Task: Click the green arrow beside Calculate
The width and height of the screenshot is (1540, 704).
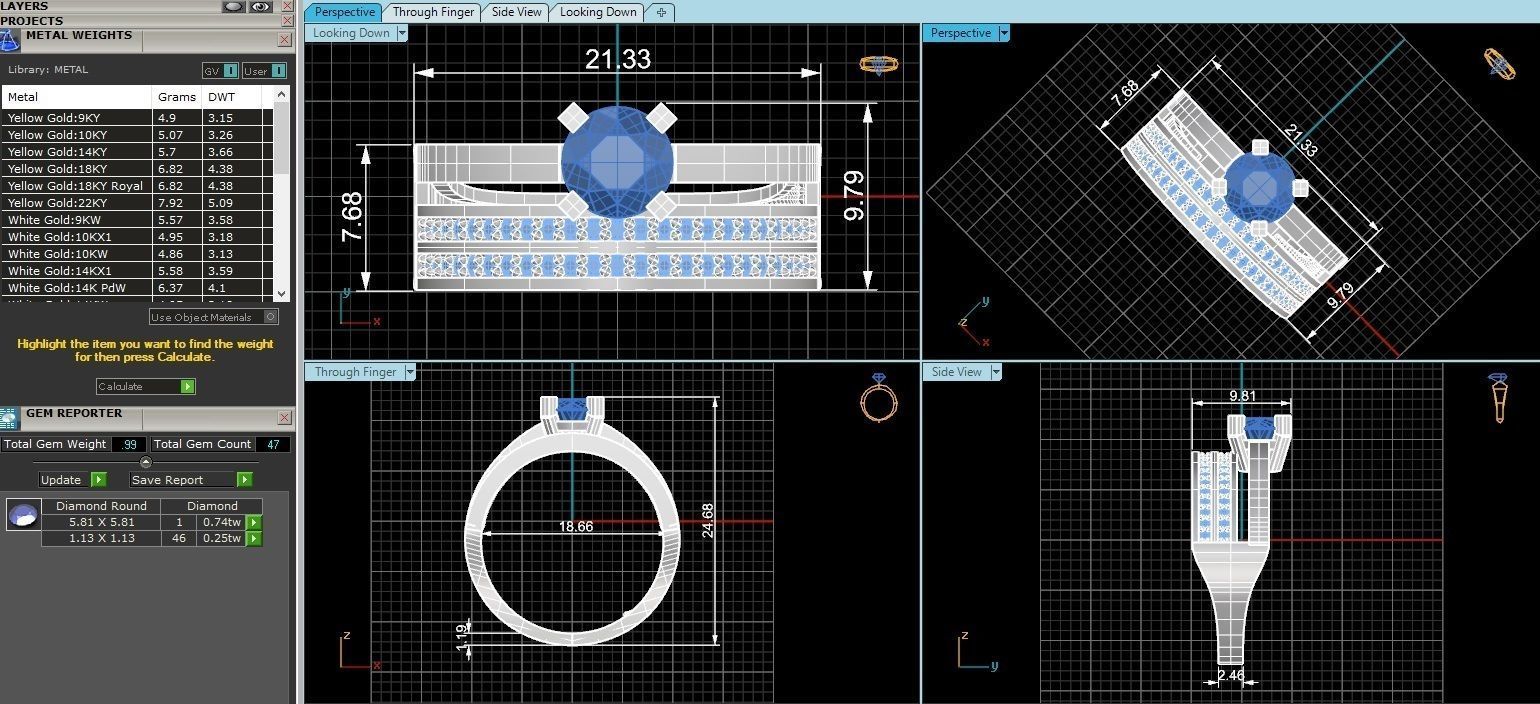Action: [187, 386]
